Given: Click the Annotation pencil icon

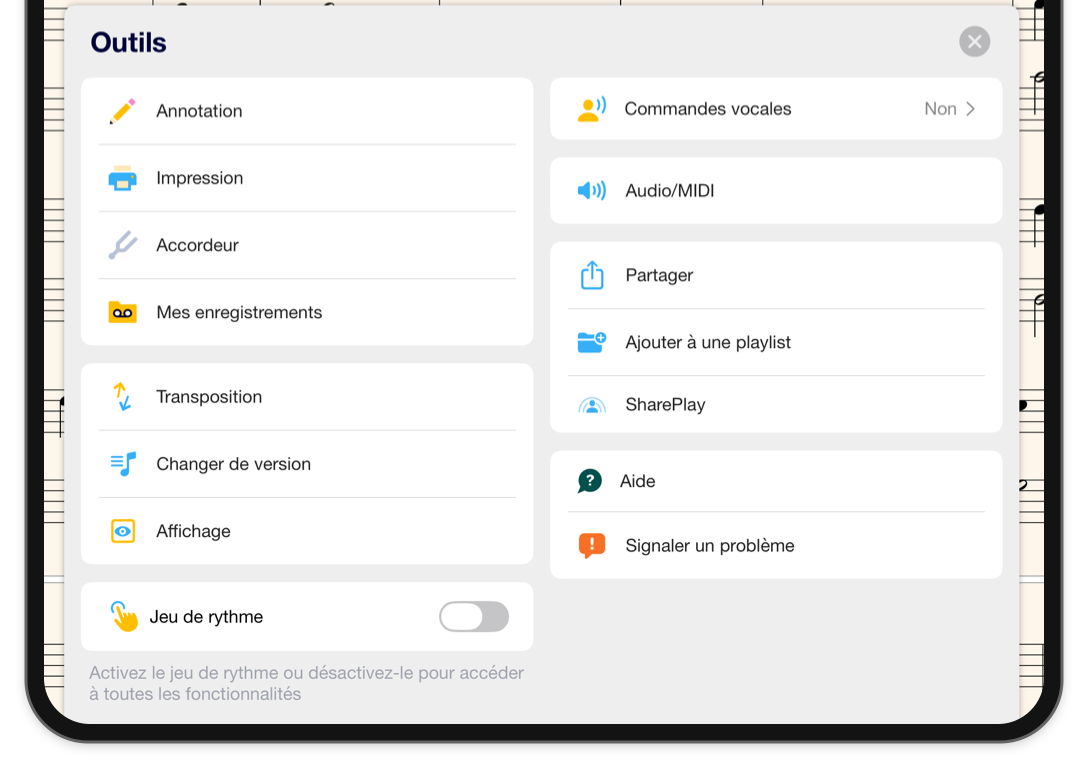Looking at the screenshot, I should (x=123, y=111).
